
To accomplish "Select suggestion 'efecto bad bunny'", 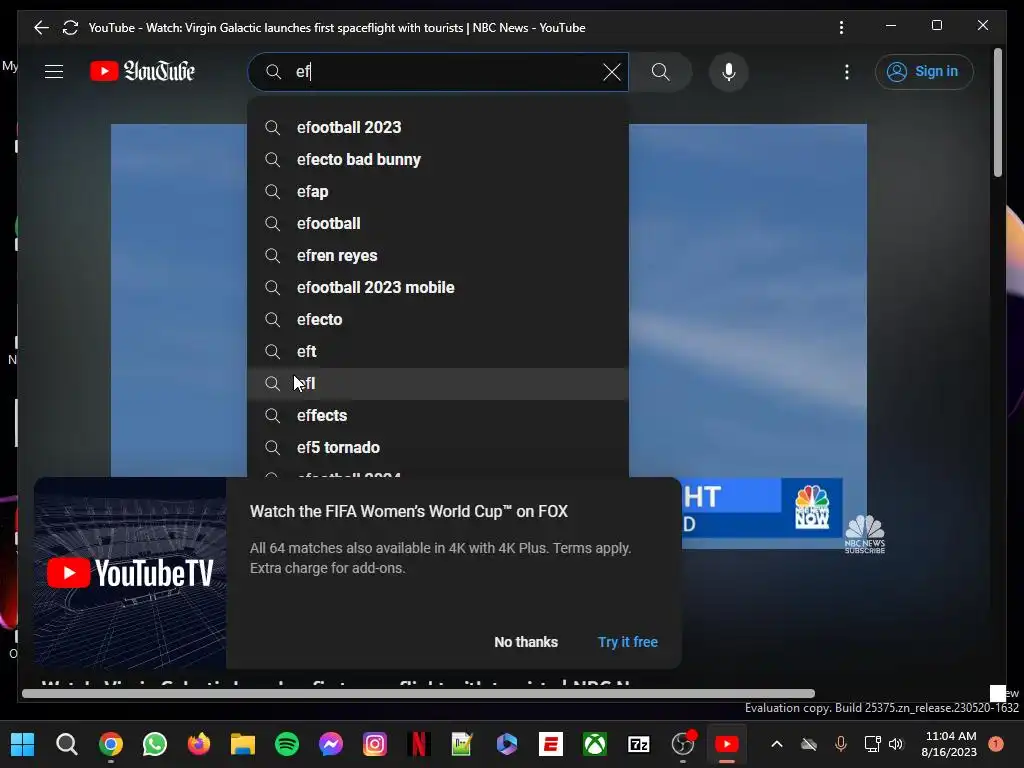I will 438,159.
